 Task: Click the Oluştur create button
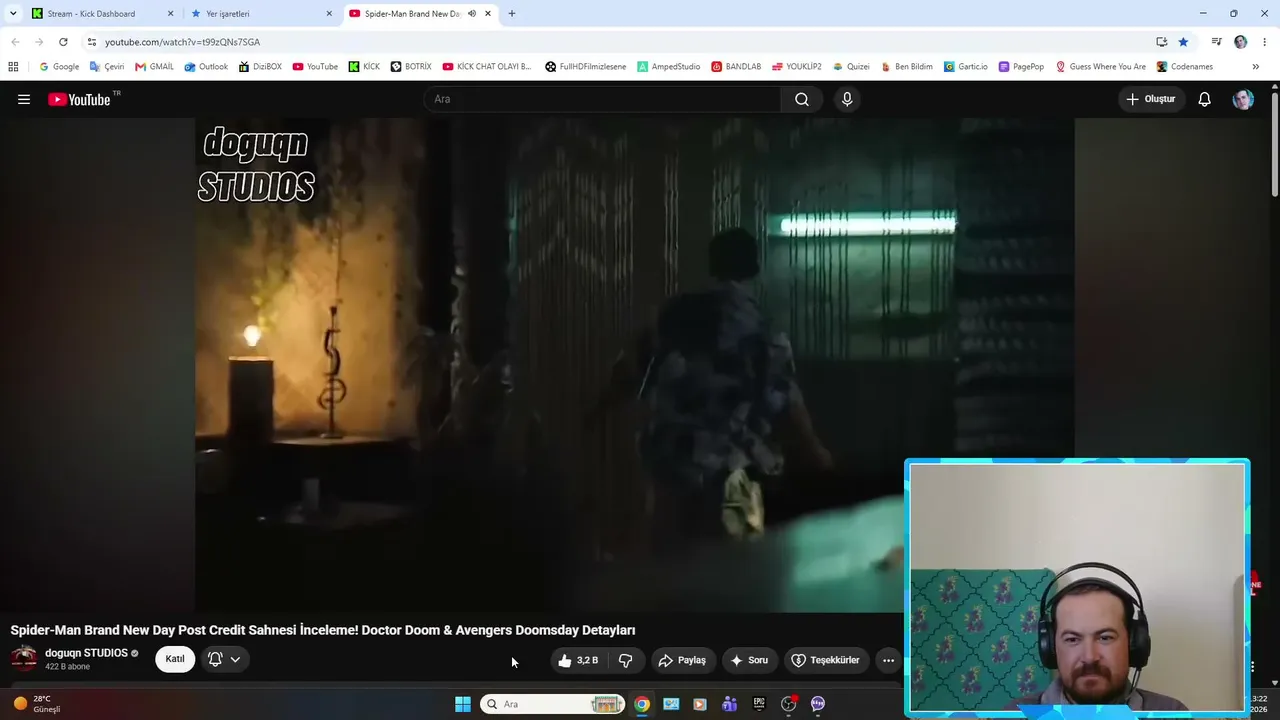(1151, 99)
